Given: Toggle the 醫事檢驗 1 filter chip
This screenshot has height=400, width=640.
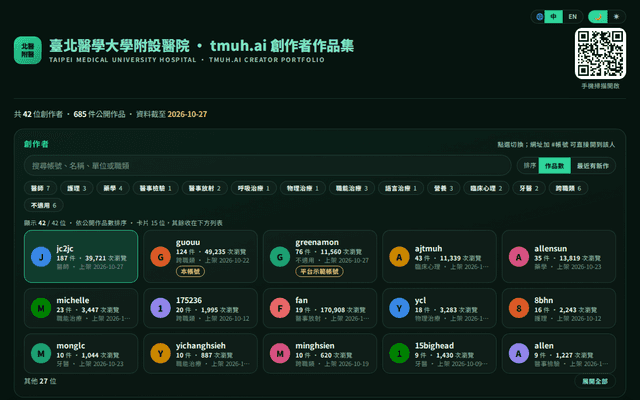Looking at the screenshot, I should click(x=156, y=188).
